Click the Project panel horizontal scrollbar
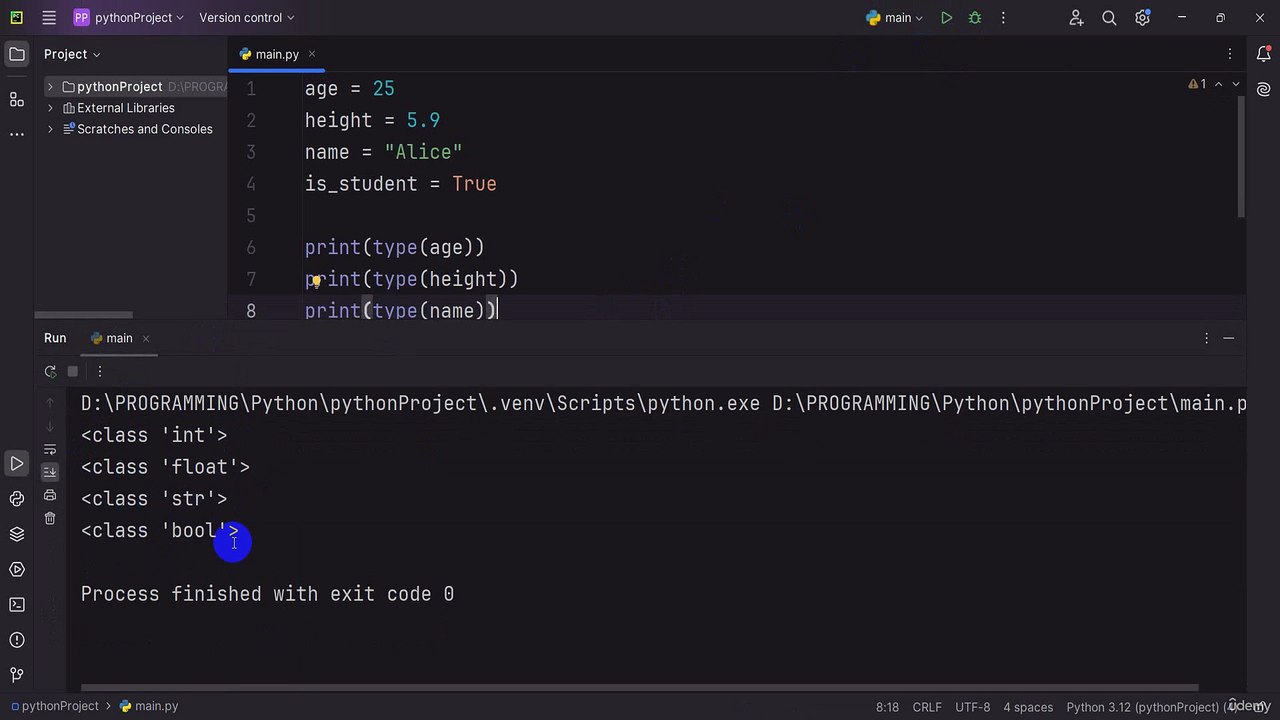The image size is (1280, 720). click(x=83, y=314)
